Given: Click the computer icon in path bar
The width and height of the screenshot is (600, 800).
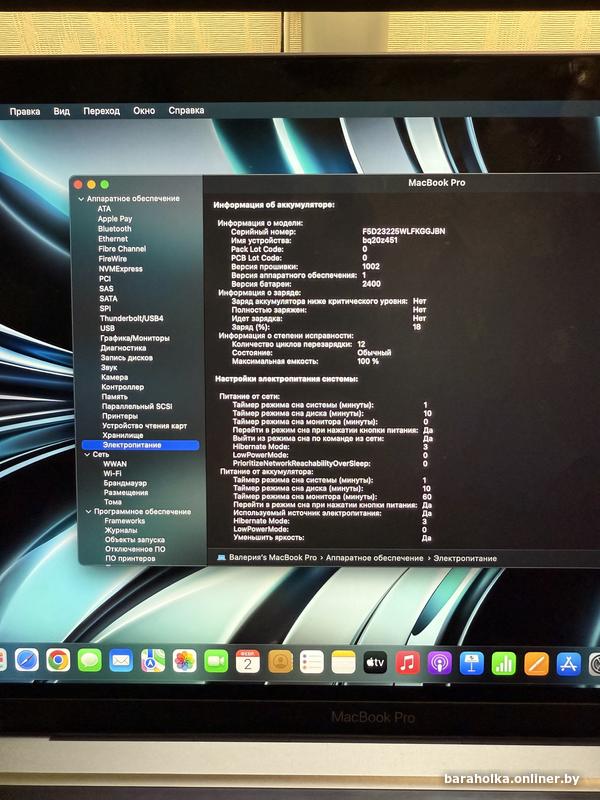Looking at the screenshot, I should [221, 558].
